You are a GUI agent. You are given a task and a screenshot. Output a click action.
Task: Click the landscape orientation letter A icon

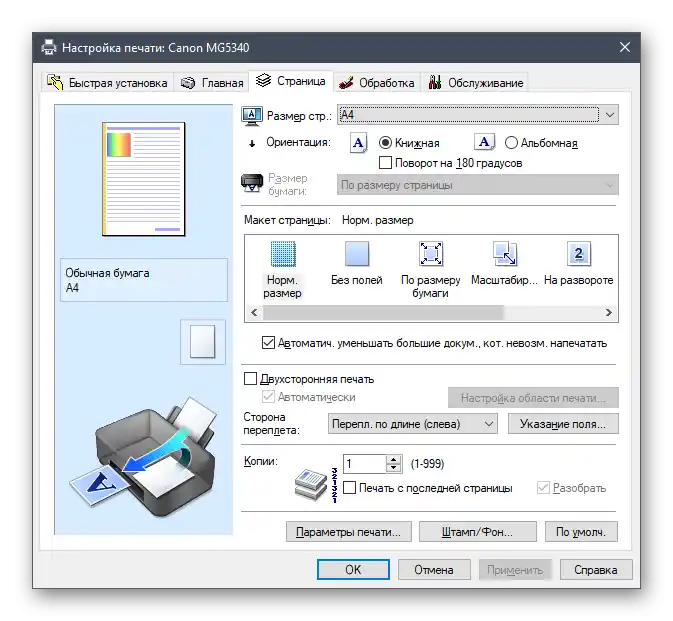tap(484, 142)
